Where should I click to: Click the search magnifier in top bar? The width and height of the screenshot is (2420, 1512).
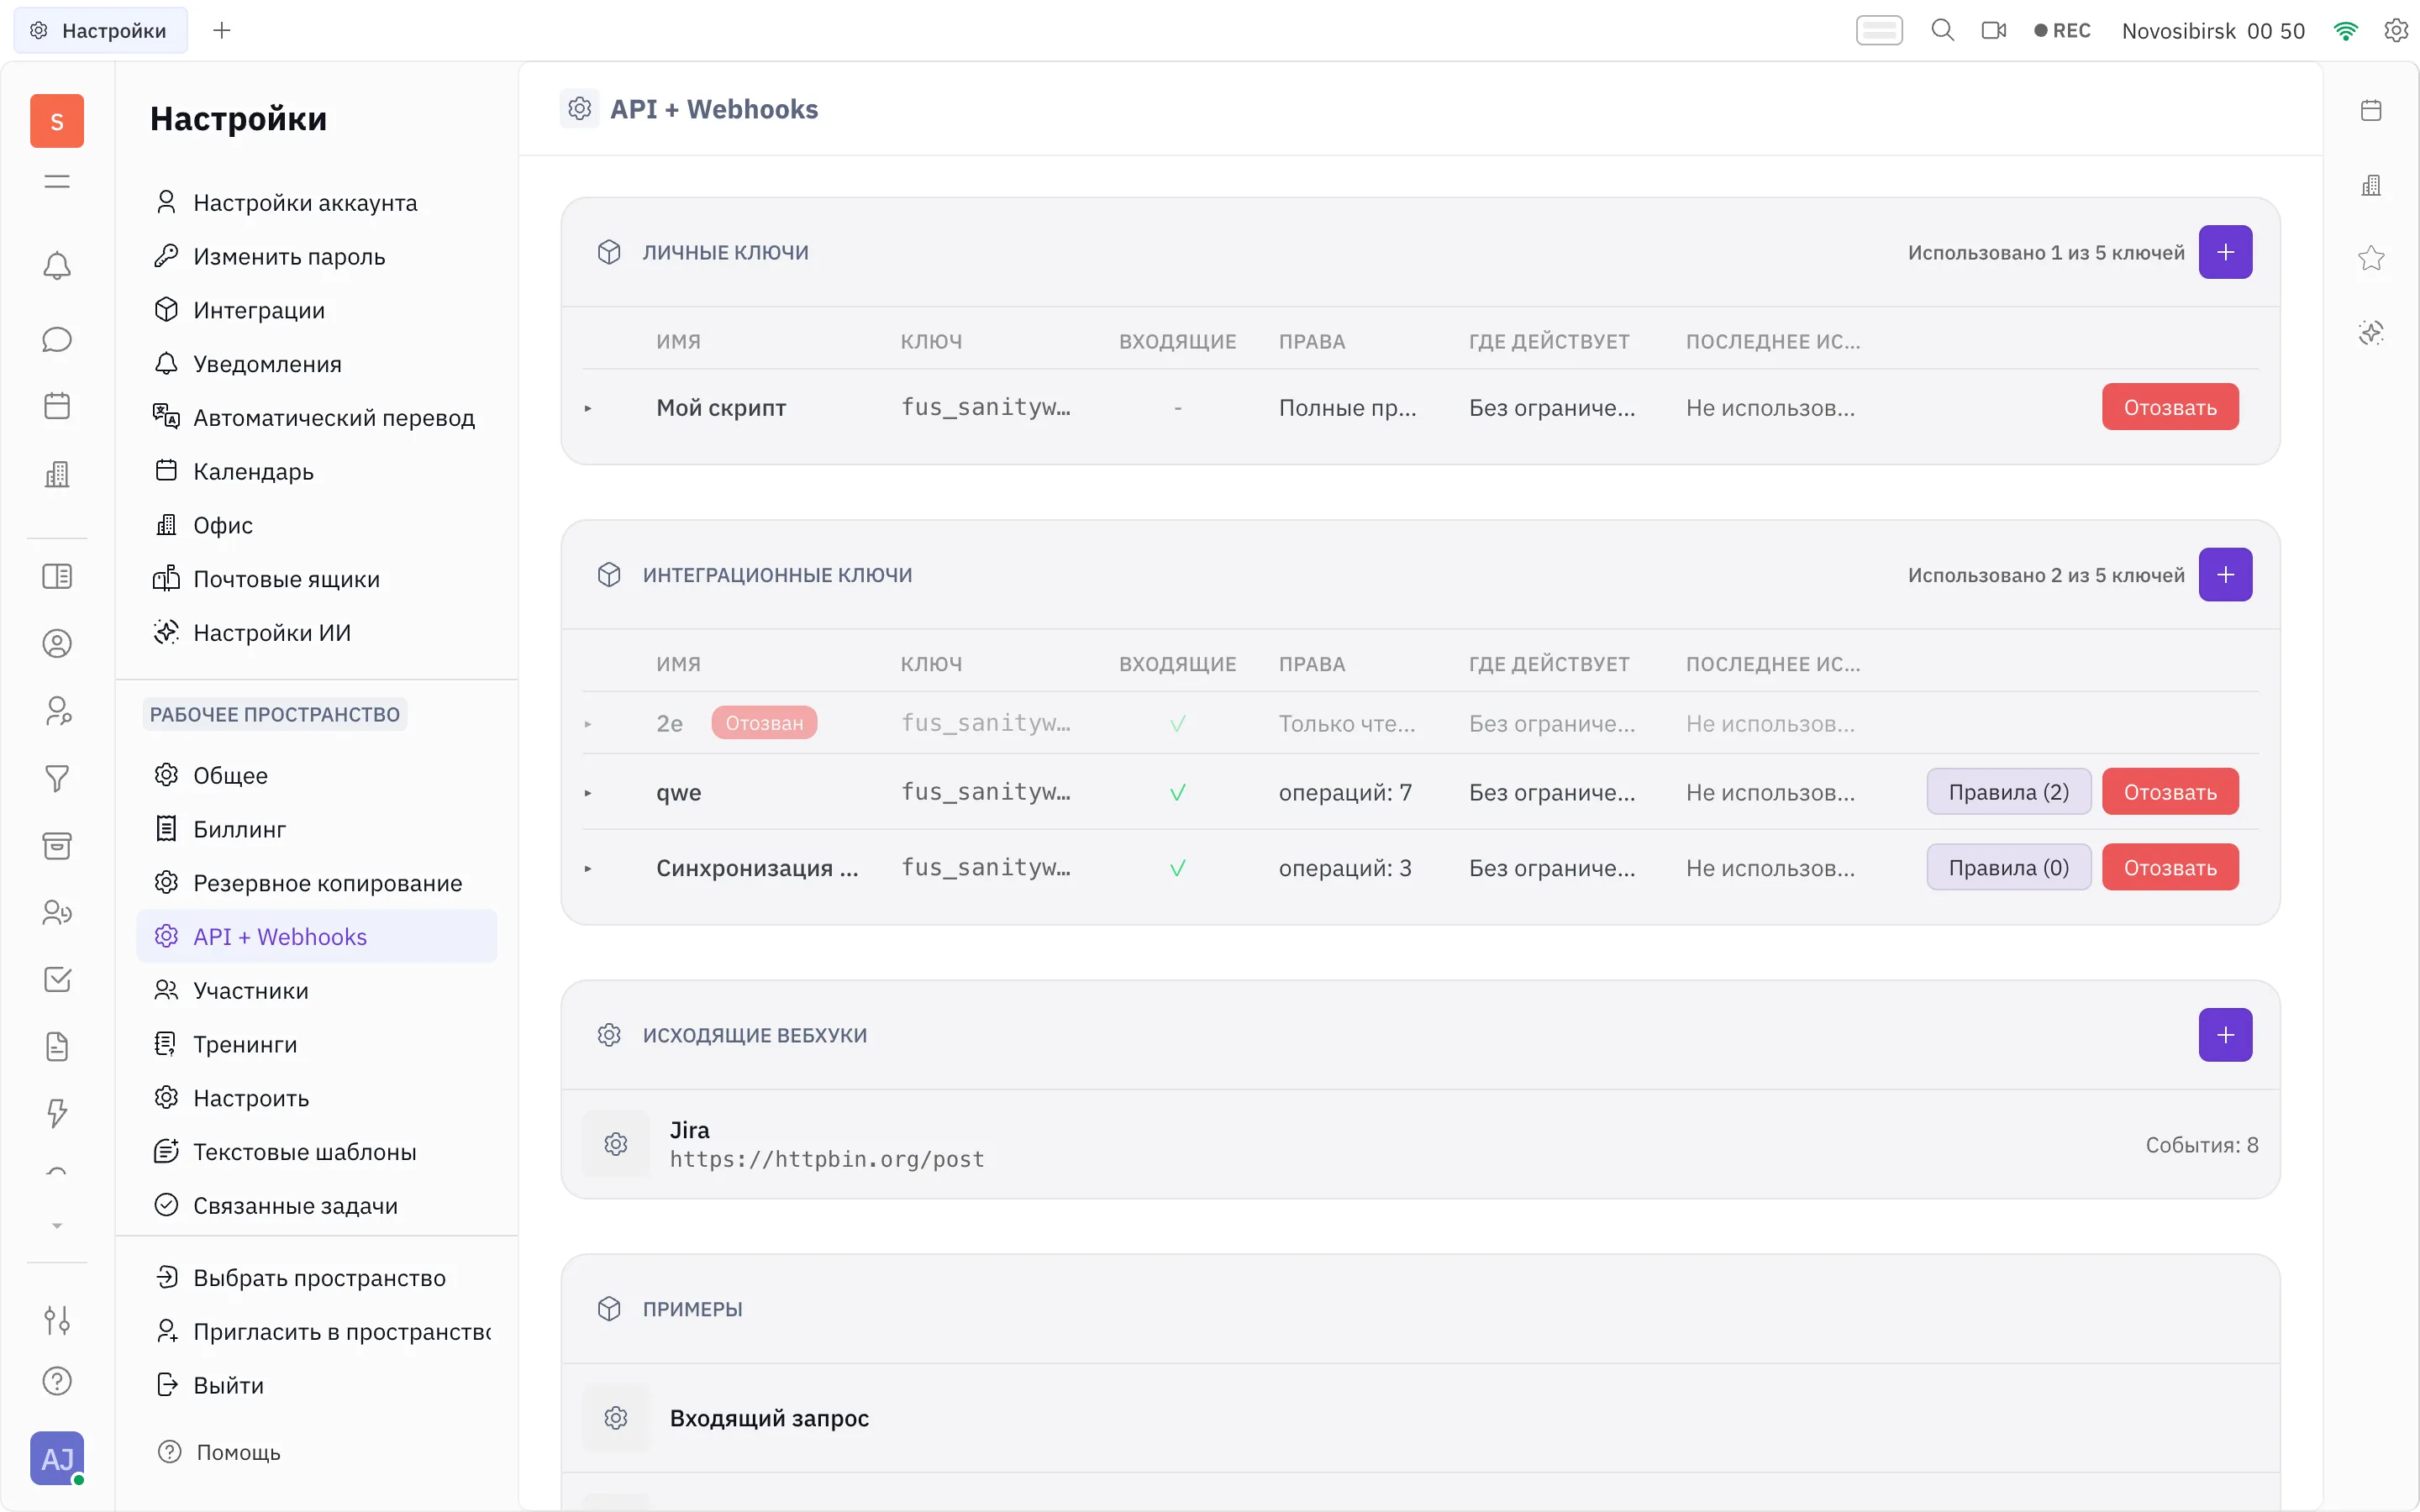click(1942, 30)
